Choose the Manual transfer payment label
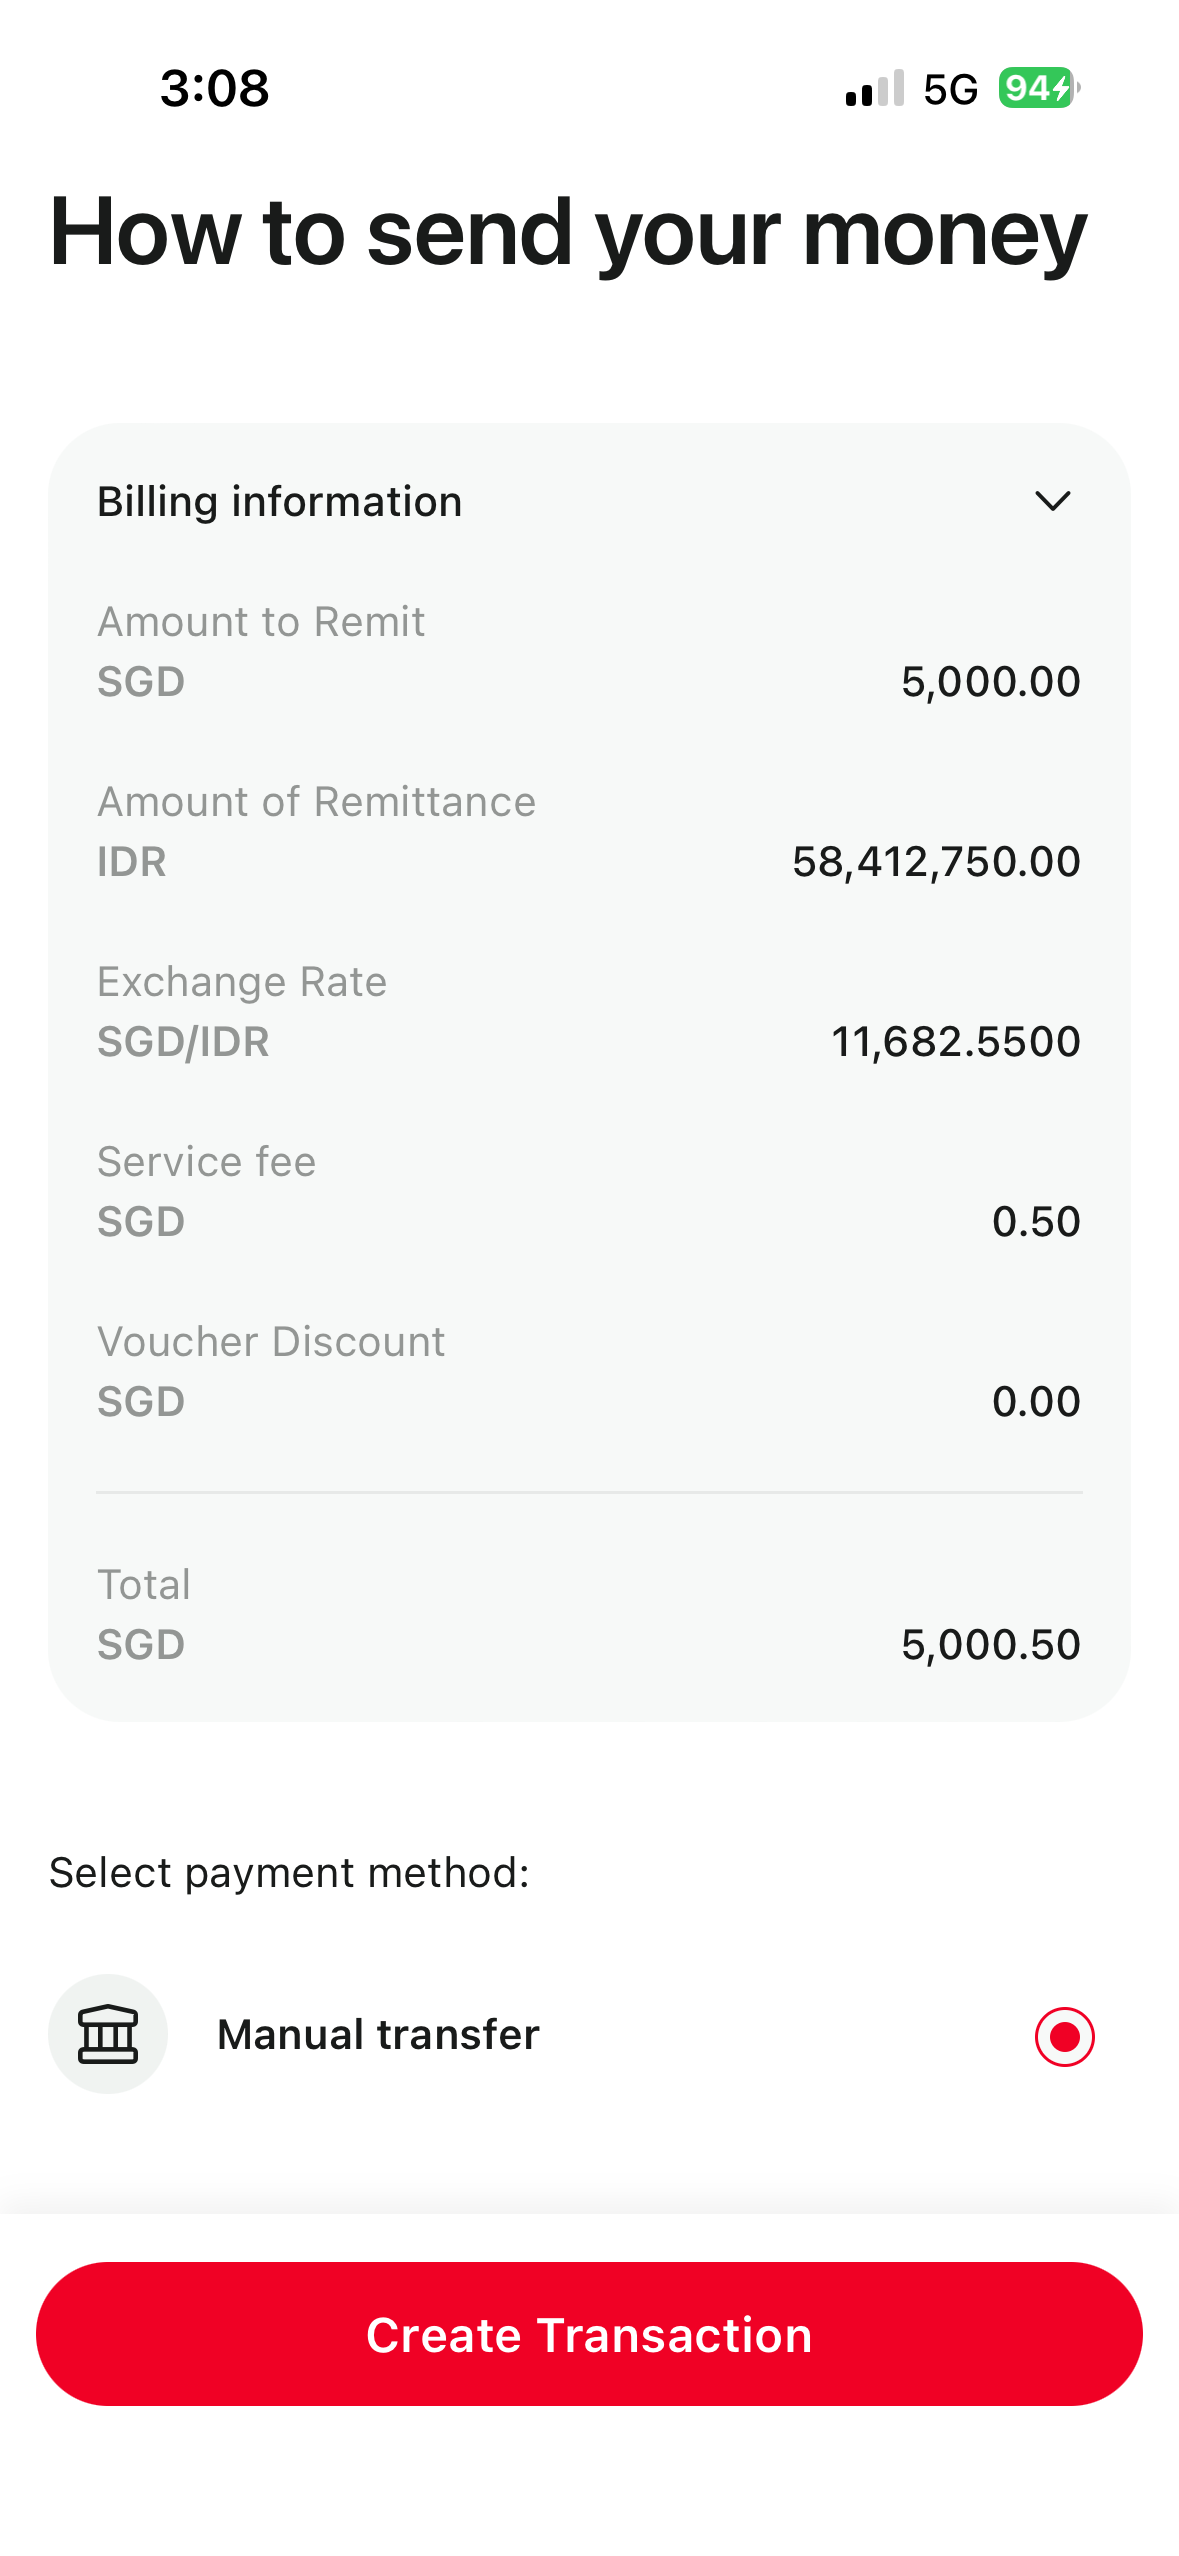Screen dimensions: 1179x2556 [378, 2034]
